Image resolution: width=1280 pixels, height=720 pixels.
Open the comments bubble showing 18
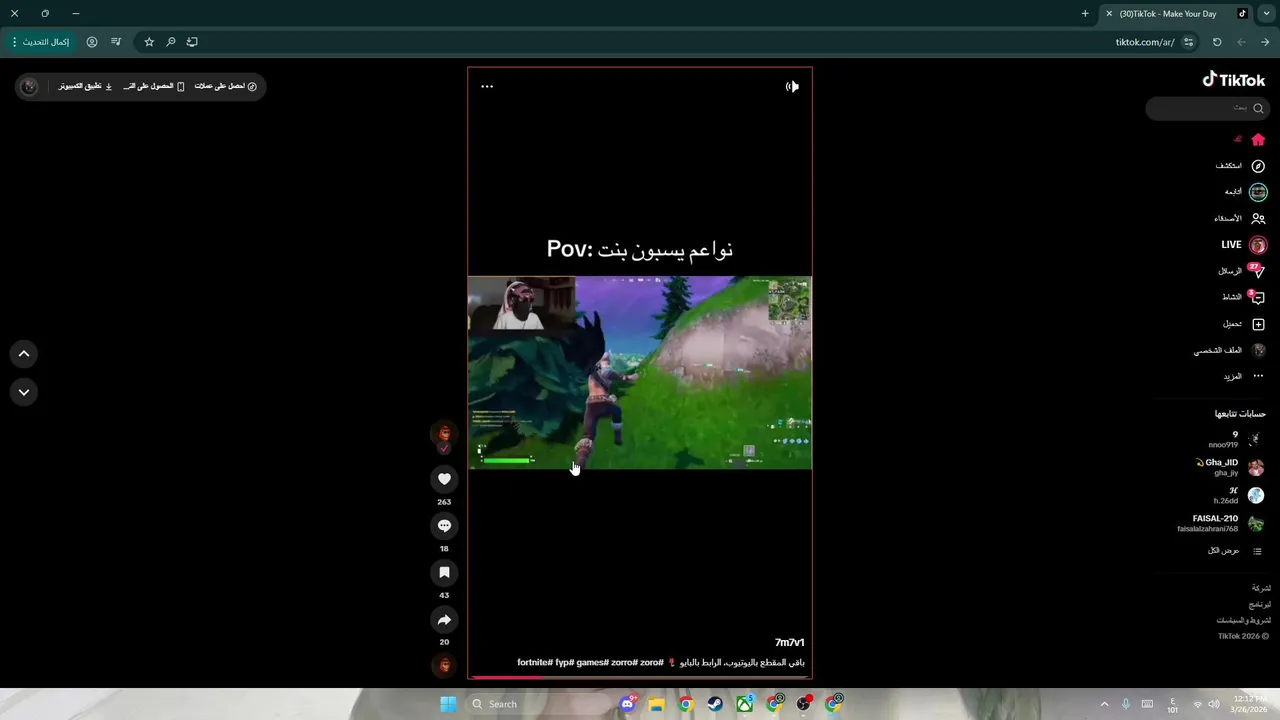coord(445,526)
